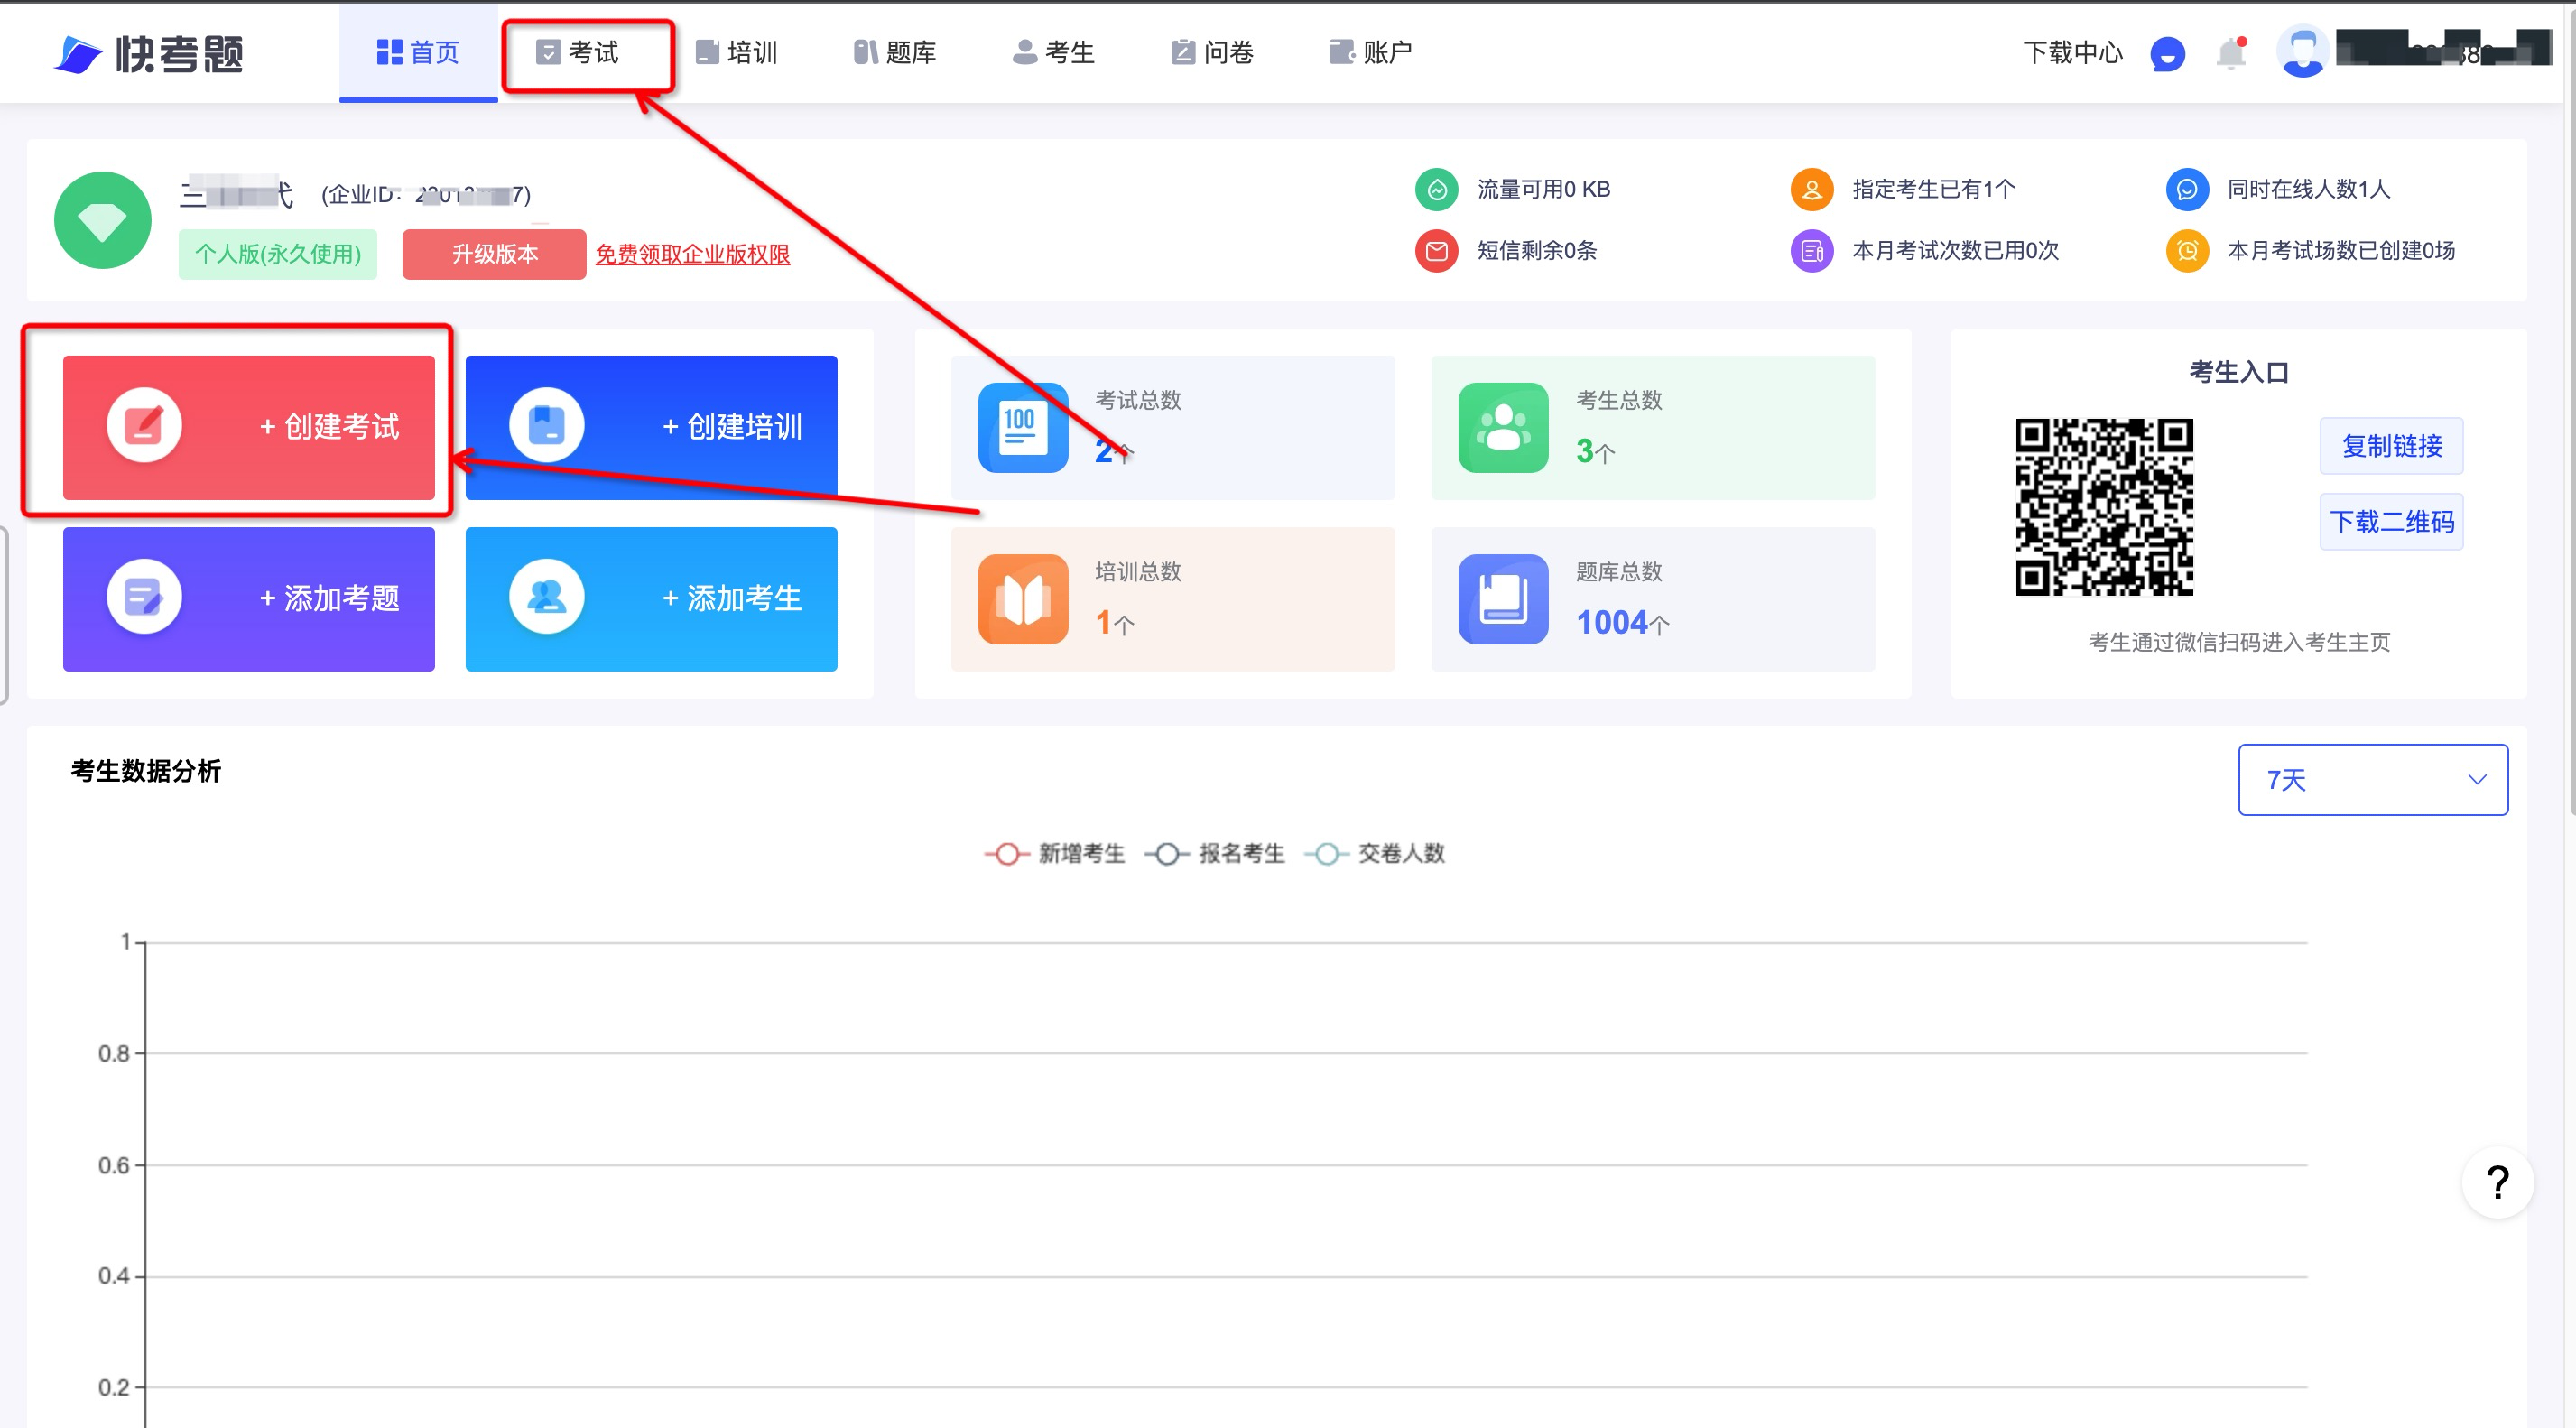Open 免费领取企业版权限 link
The image size is (2576, 1428).
point(692,254)
